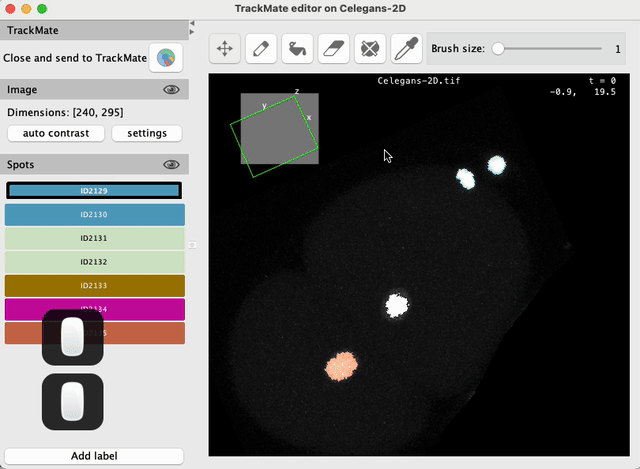Select the move/pan tool
640x469 pixels.
(x=224, y=49)
